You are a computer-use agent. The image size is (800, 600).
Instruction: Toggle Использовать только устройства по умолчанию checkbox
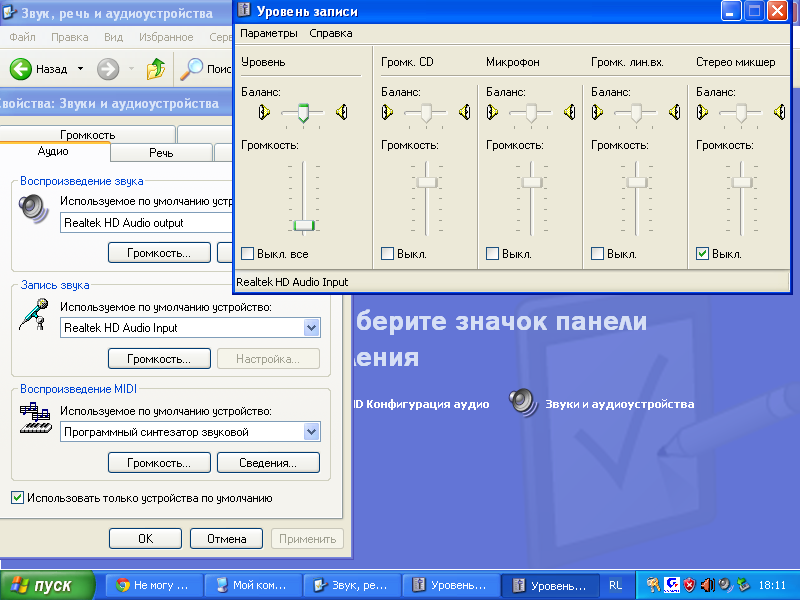pos(17,497)
